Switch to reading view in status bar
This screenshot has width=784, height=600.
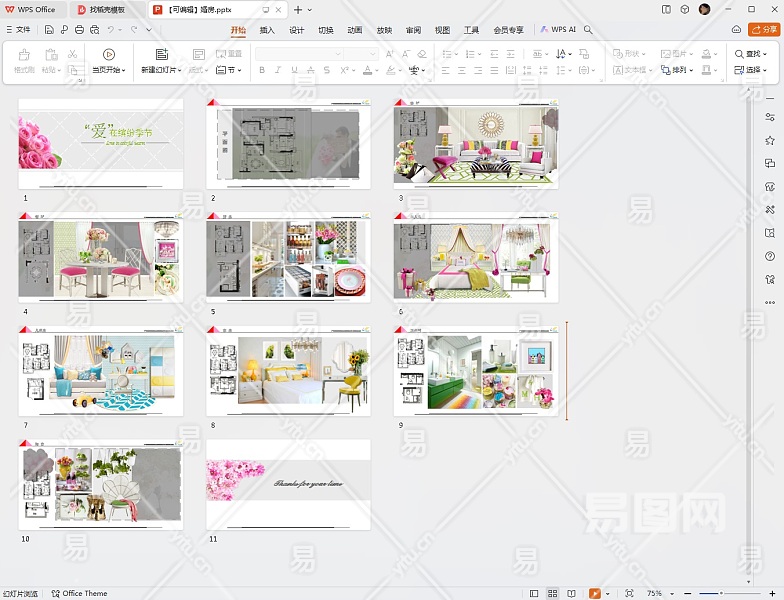(571, 593)
